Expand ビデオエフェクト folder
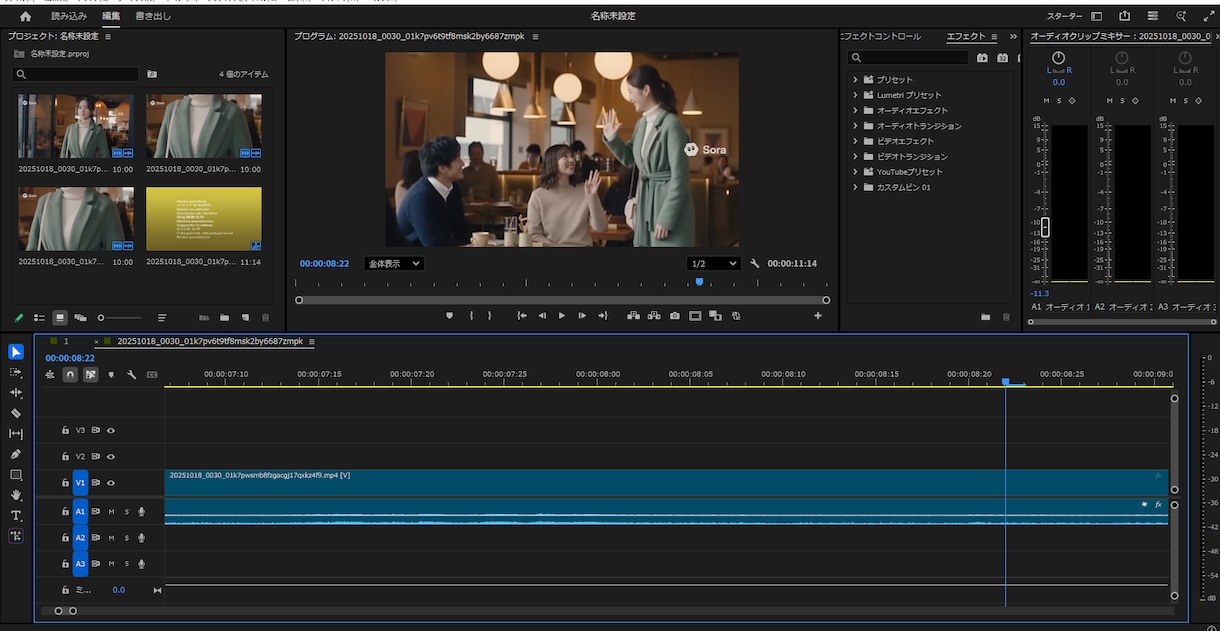 click(x=855, y=141)
